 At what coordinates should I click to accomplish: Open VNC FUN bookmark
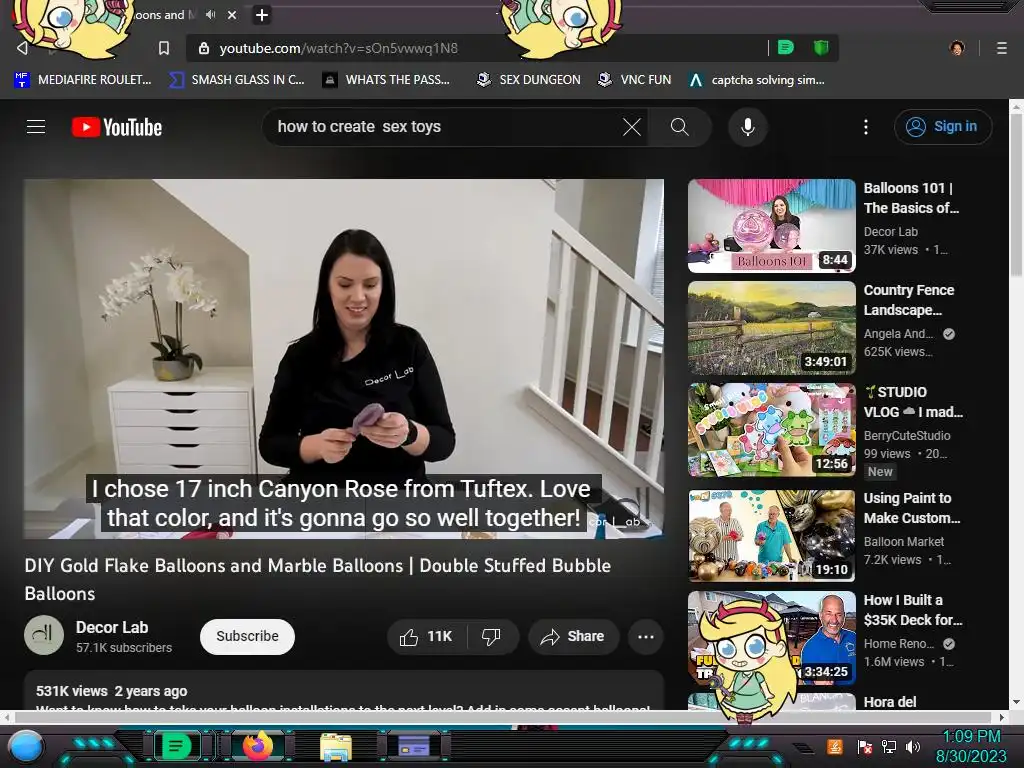point(635,80)
